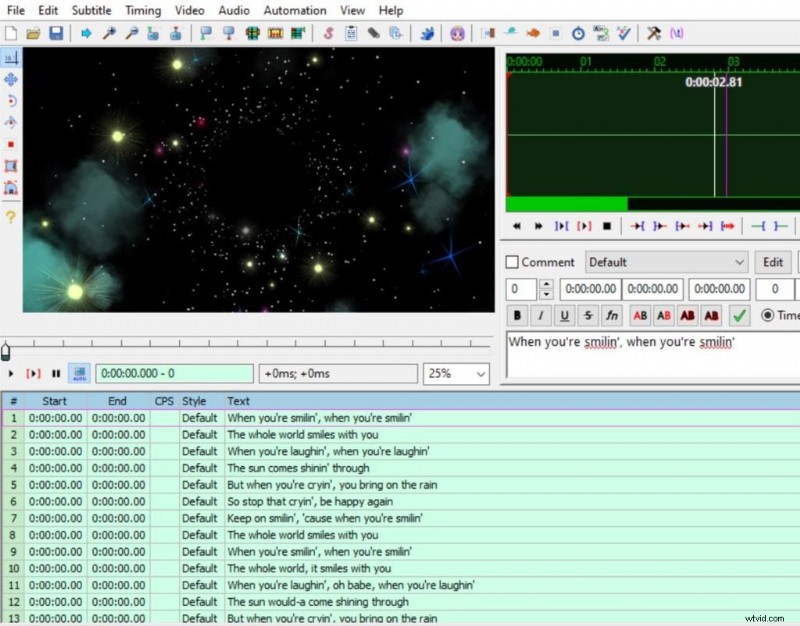Open the primary color picker AB button
Screen dimensions: 800x626
click(640, 315)
